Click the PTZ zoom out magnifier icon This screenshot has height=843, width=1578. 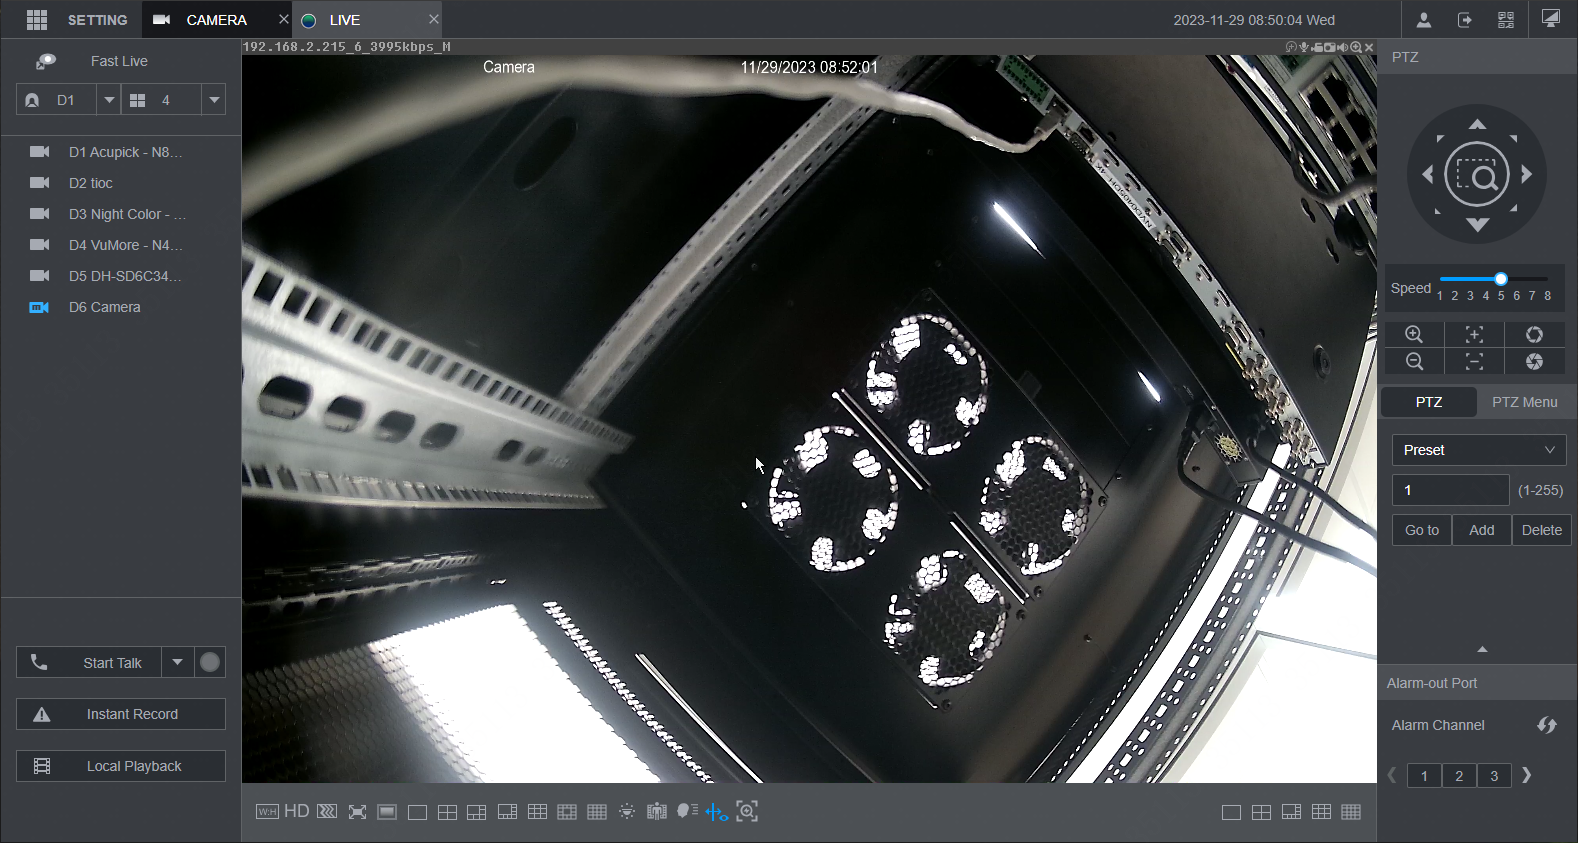coord(1414,361)
